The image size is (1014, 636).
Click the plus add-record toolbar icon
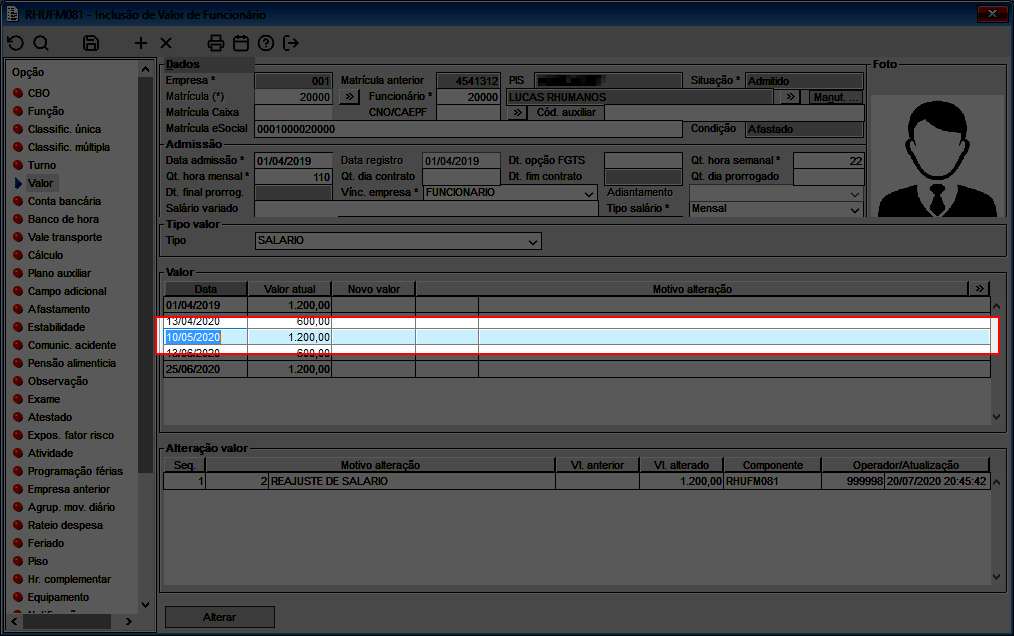point(140,43)
